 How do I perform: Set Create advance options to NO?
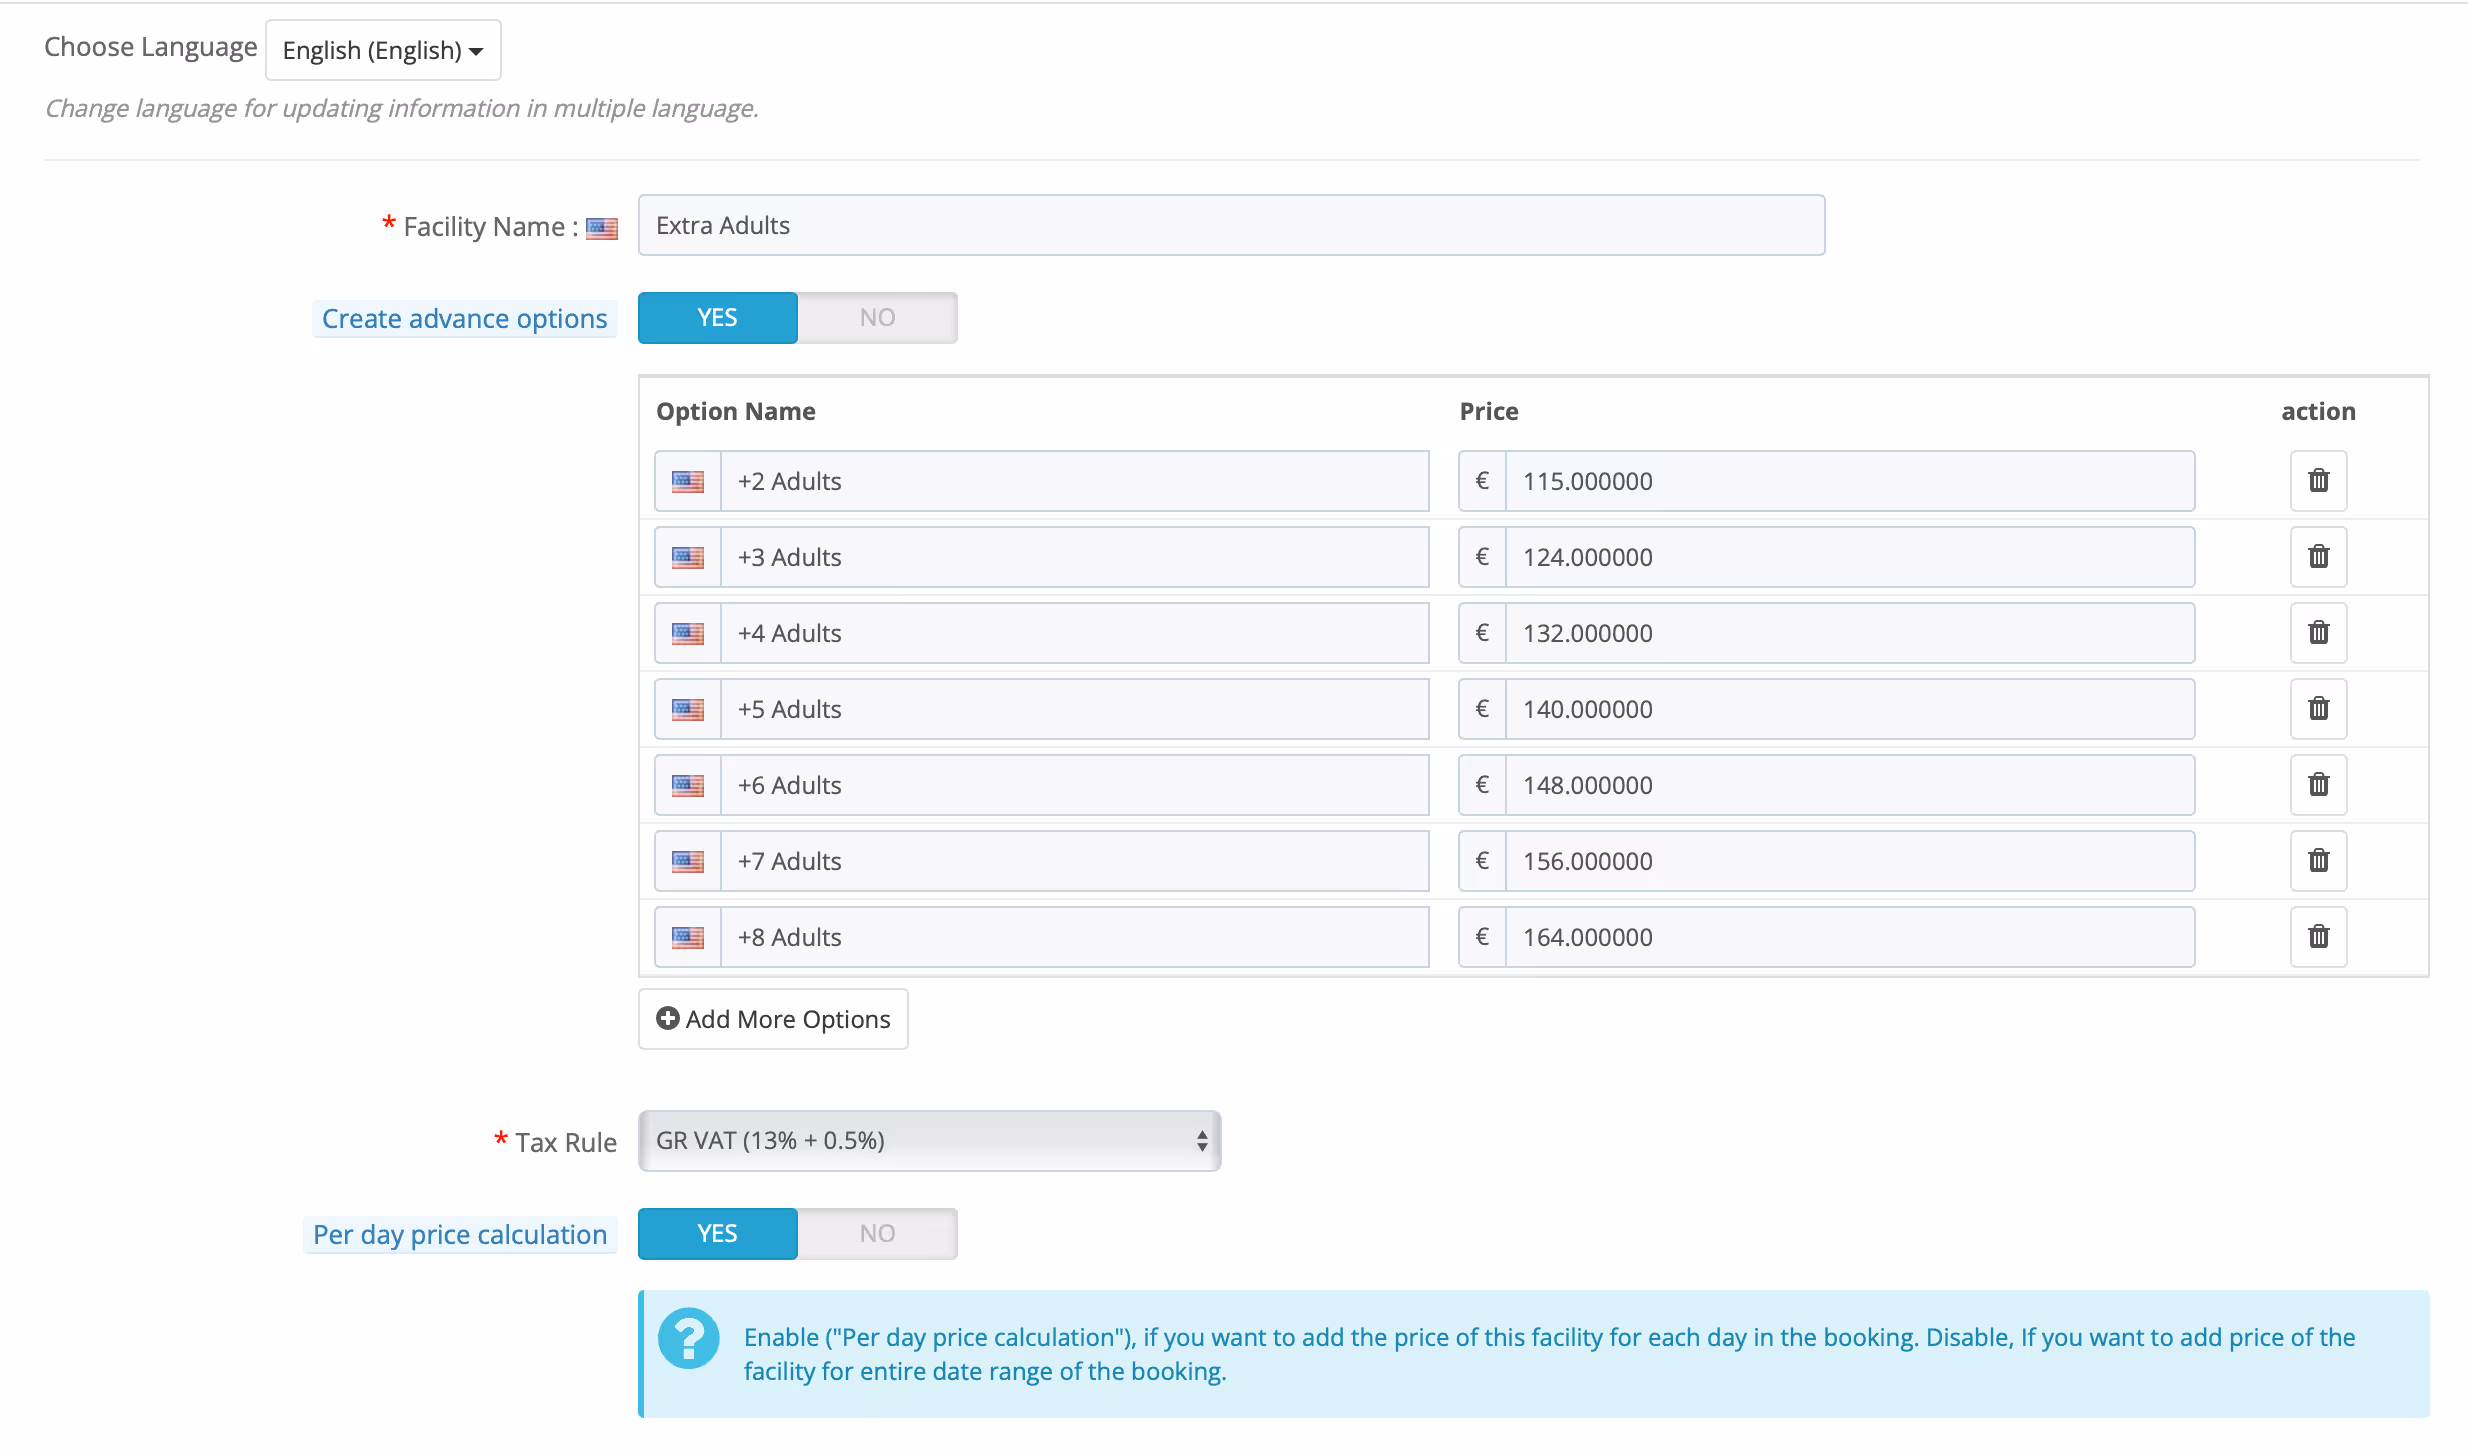[877, 318]
